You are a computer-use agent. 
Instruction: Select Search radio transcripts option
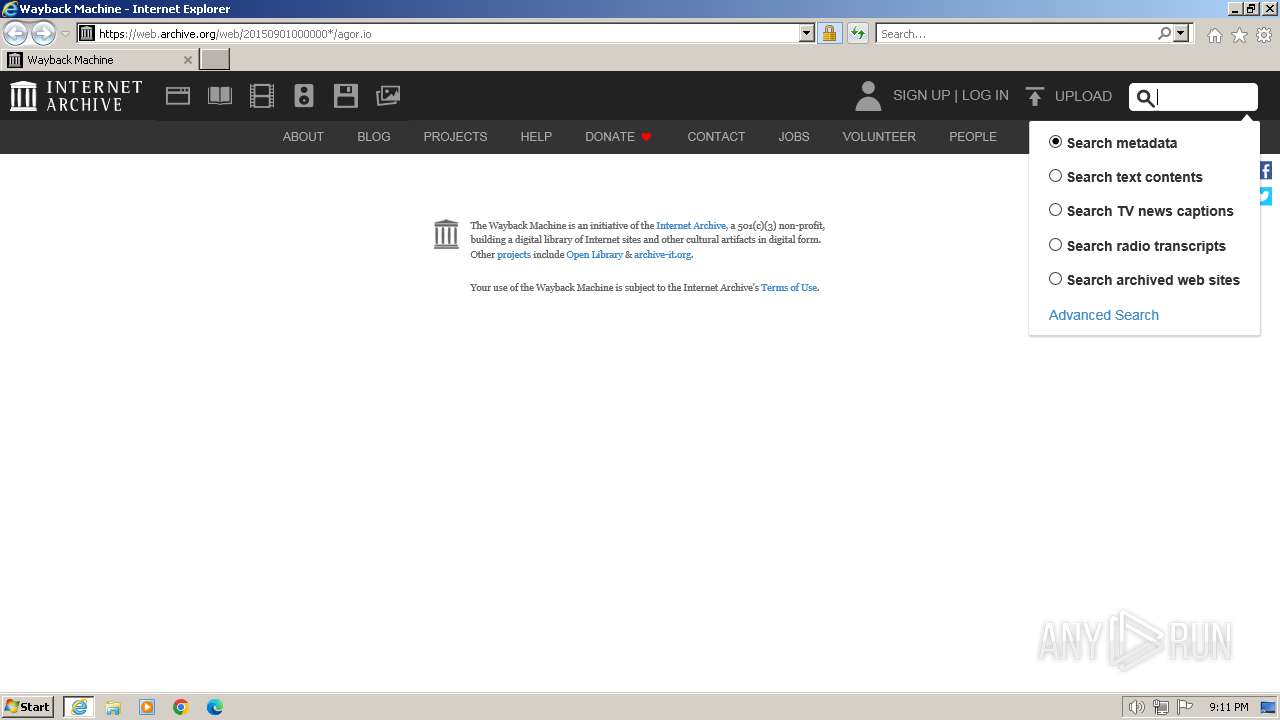[x=1055, y=245]
